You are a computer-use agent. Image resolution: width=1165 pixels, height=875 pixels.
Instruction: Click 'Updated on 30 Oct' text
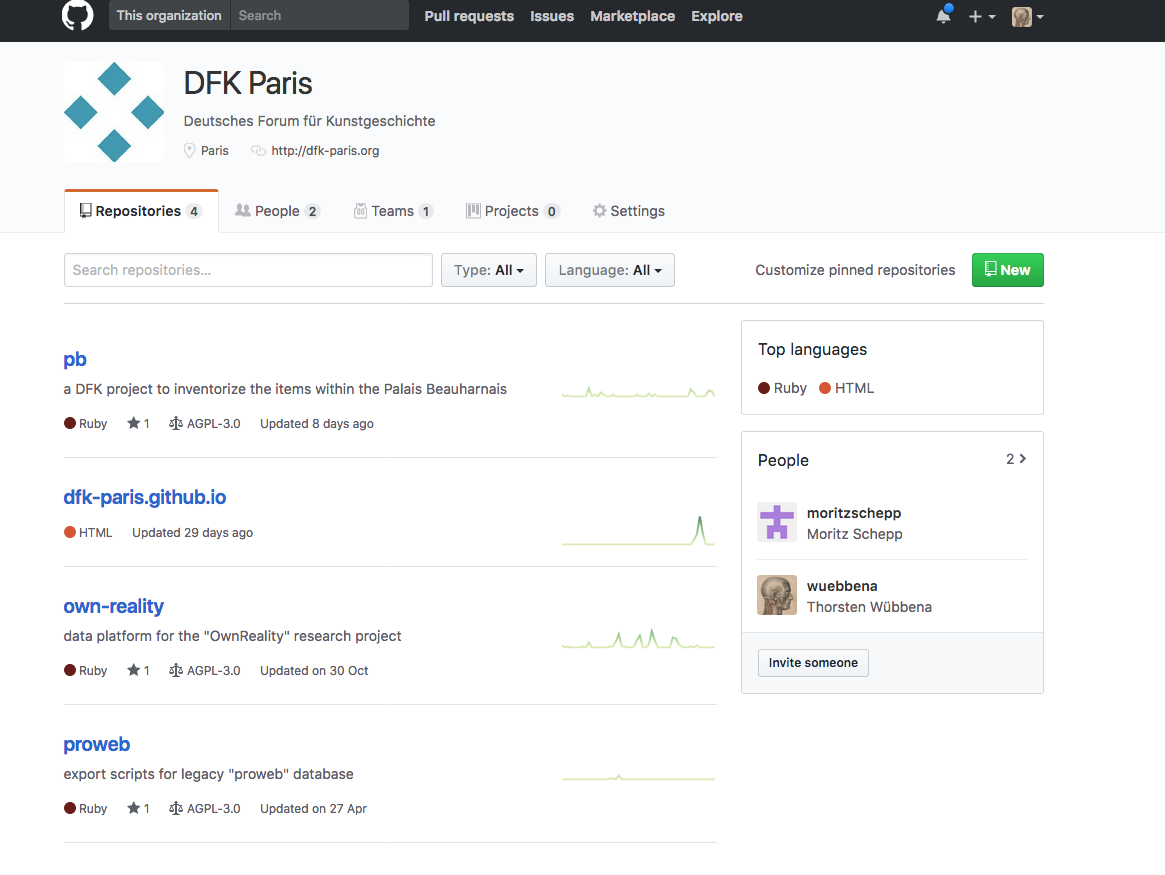(314, 670)
